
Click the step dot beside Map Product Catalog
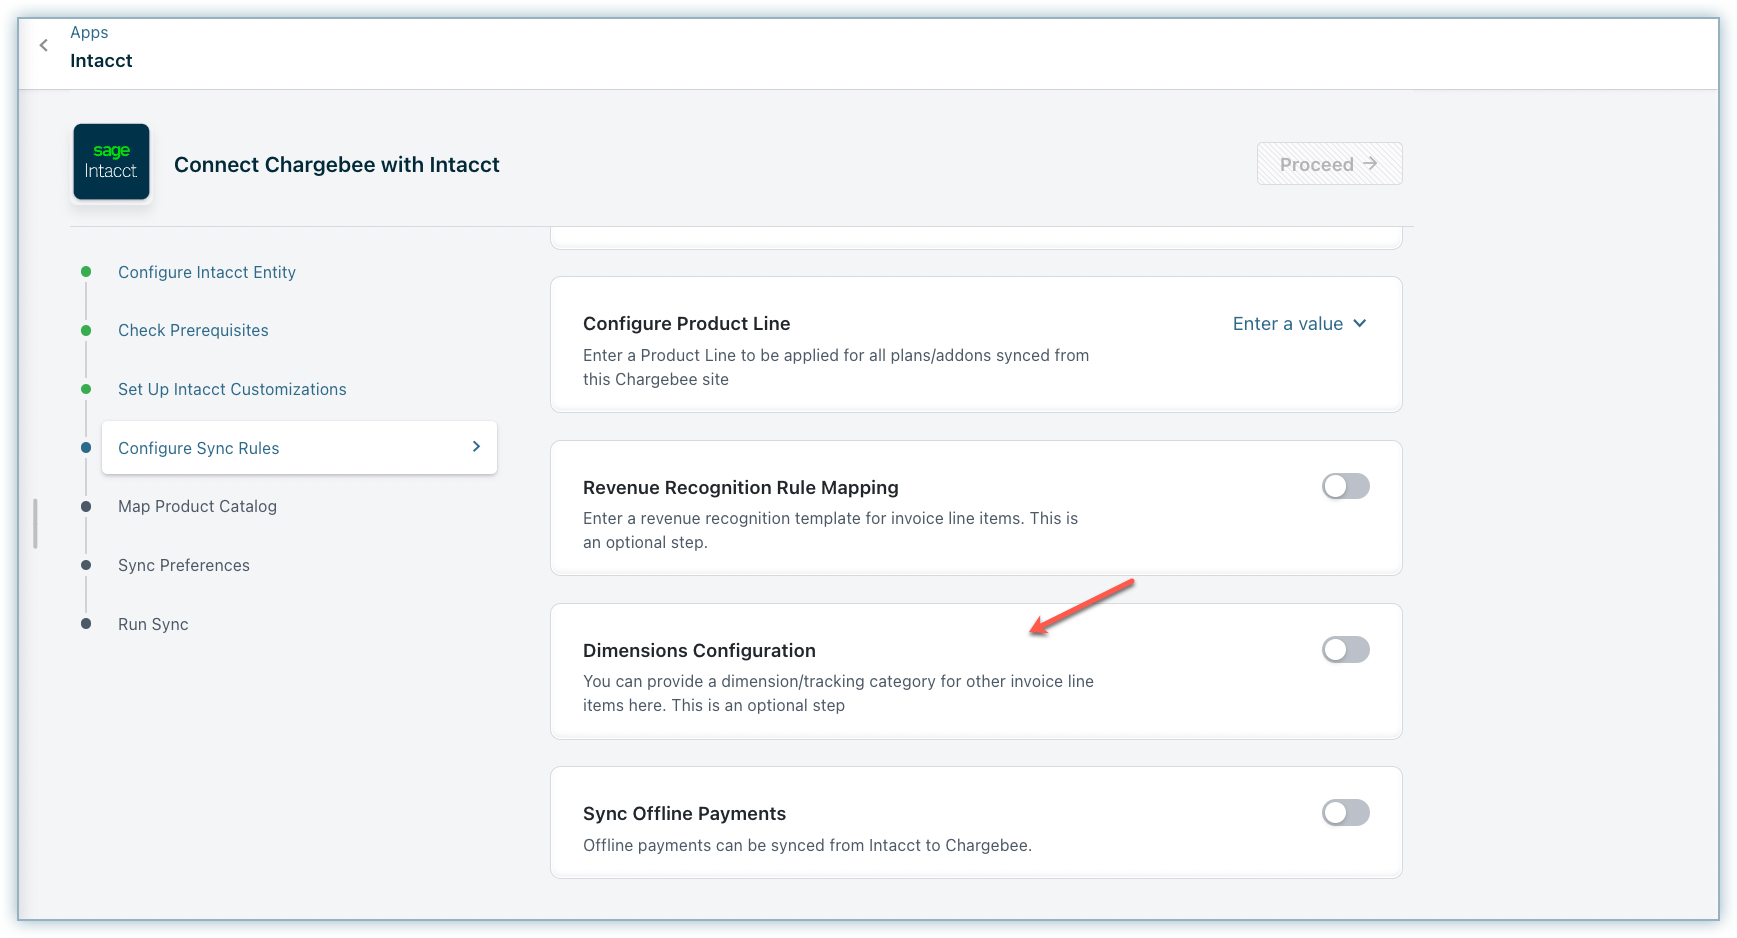[x=86, y=507]
